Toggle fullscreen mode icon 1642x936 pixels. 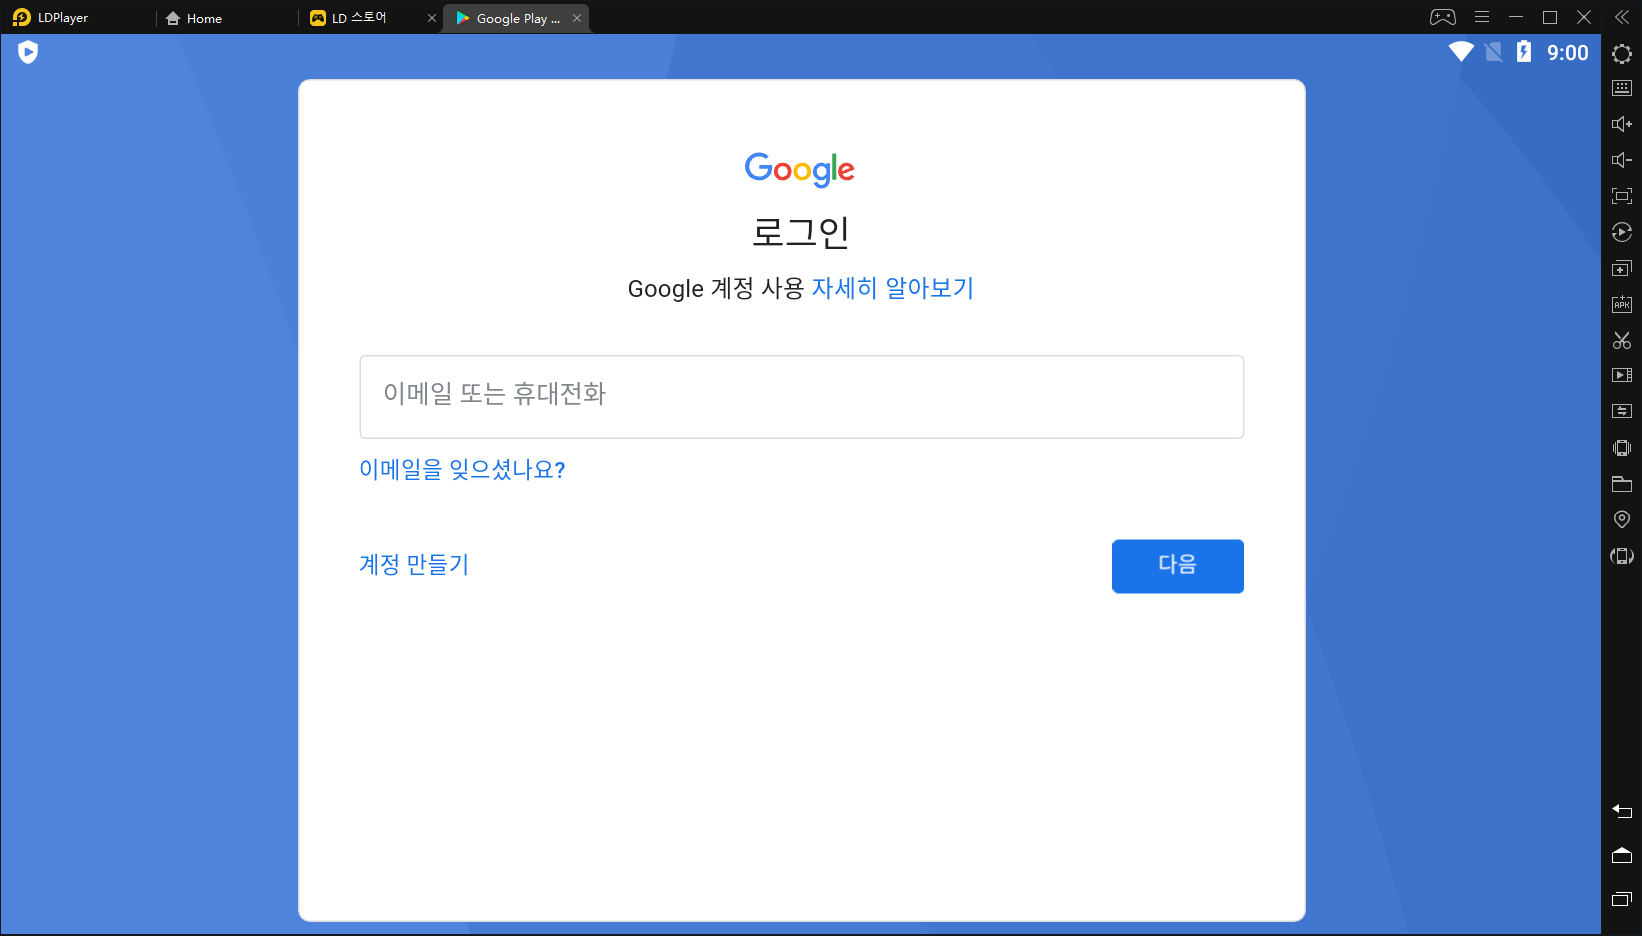1622,196
